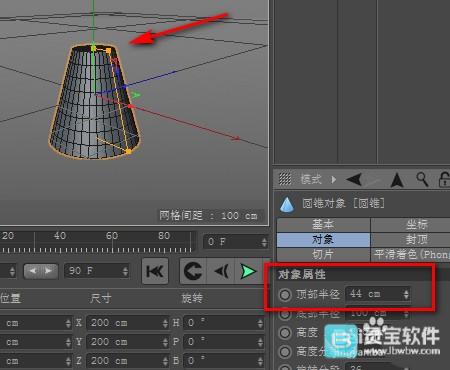Click the record/loop C-shaped playback button

[193, 271]
